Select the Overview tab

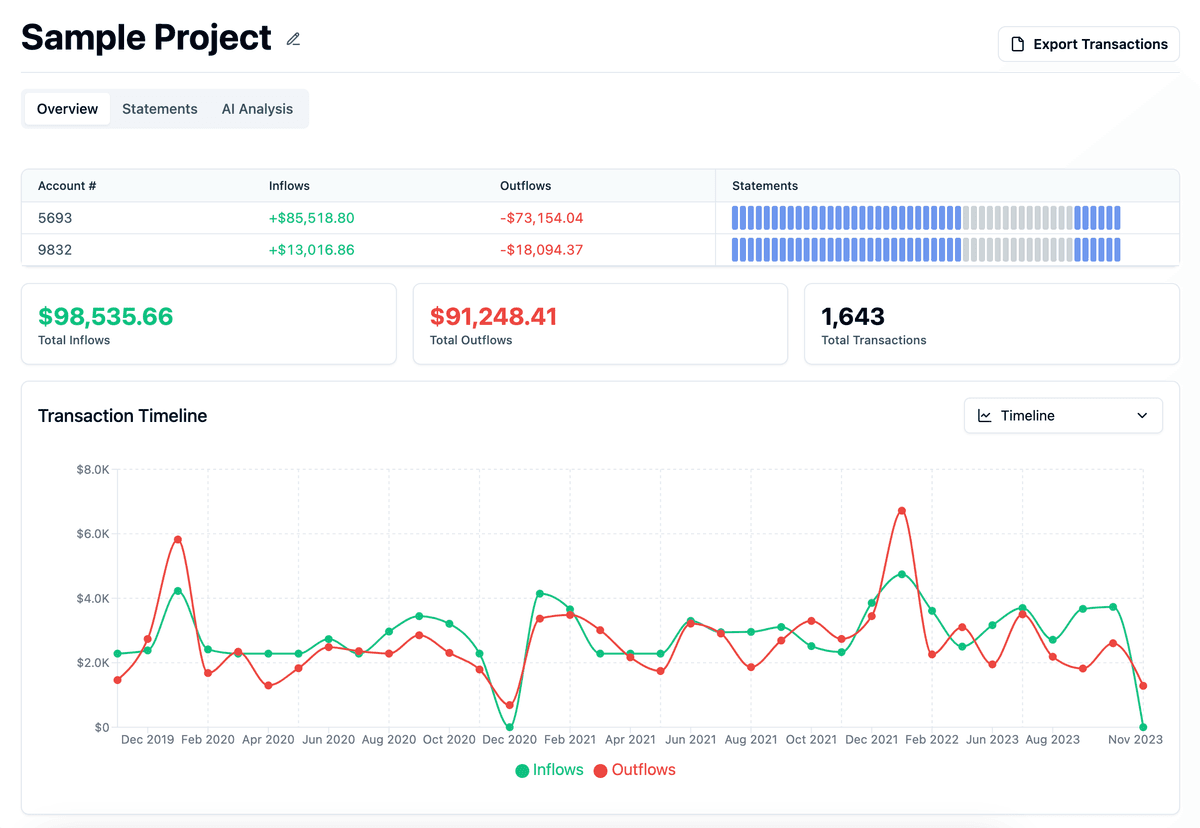67,108
